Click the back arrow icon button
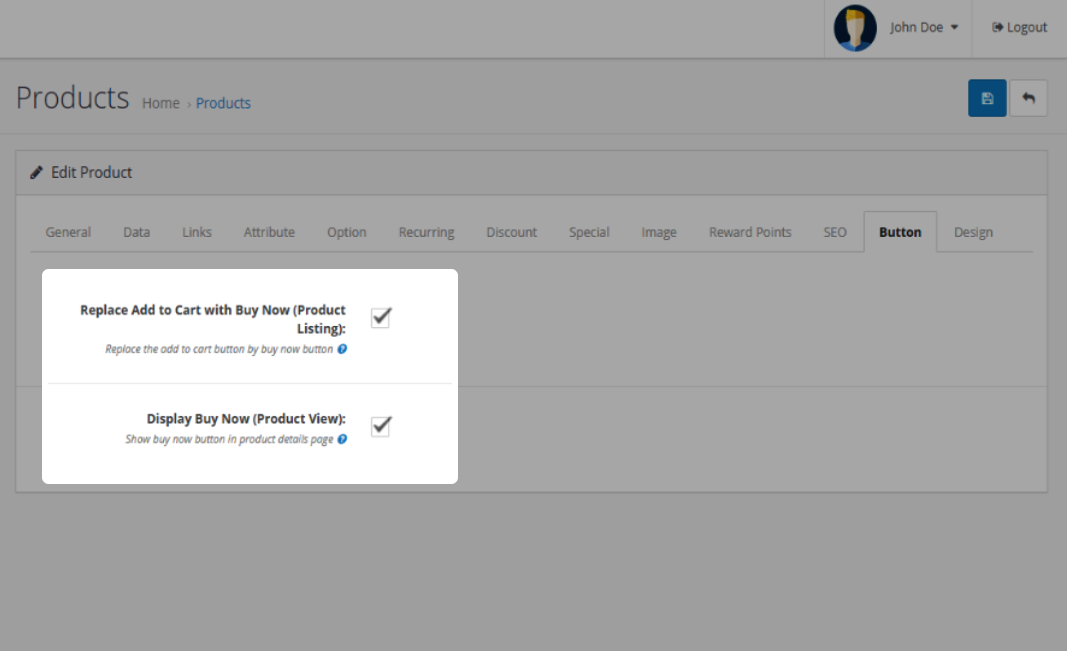 pos(1028,98)
